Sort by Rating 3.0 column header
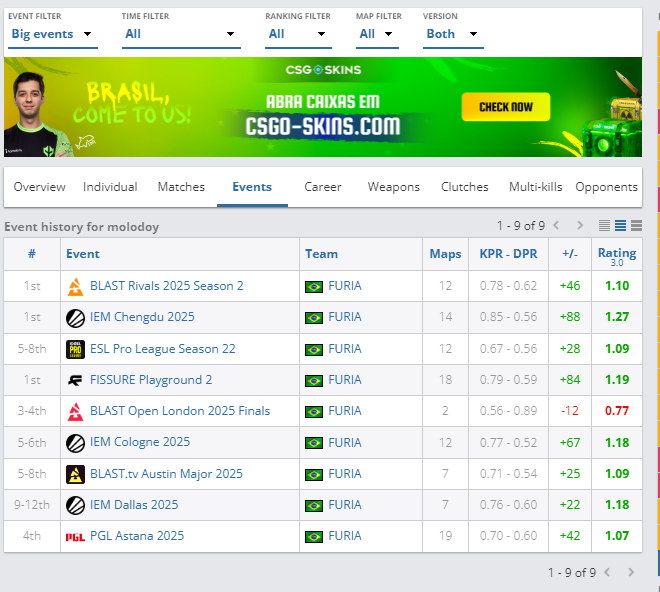660x592 pixels. 617,254
